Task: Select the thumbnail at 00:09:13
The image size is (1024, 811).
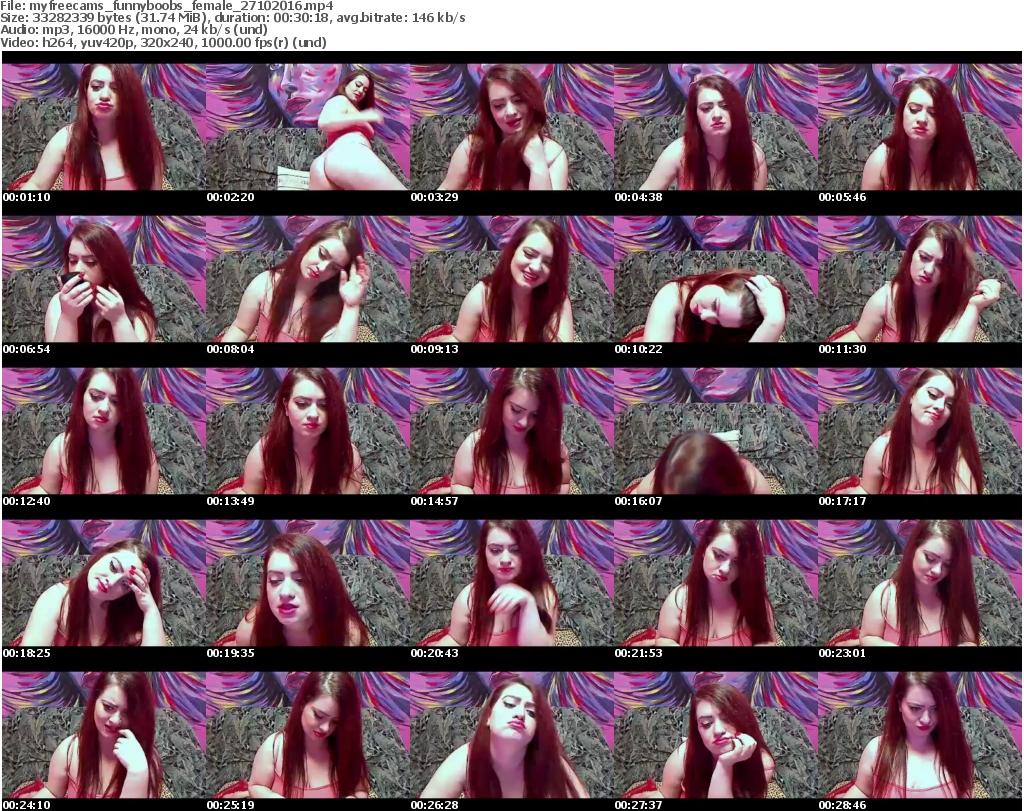Action: [511, 279]
